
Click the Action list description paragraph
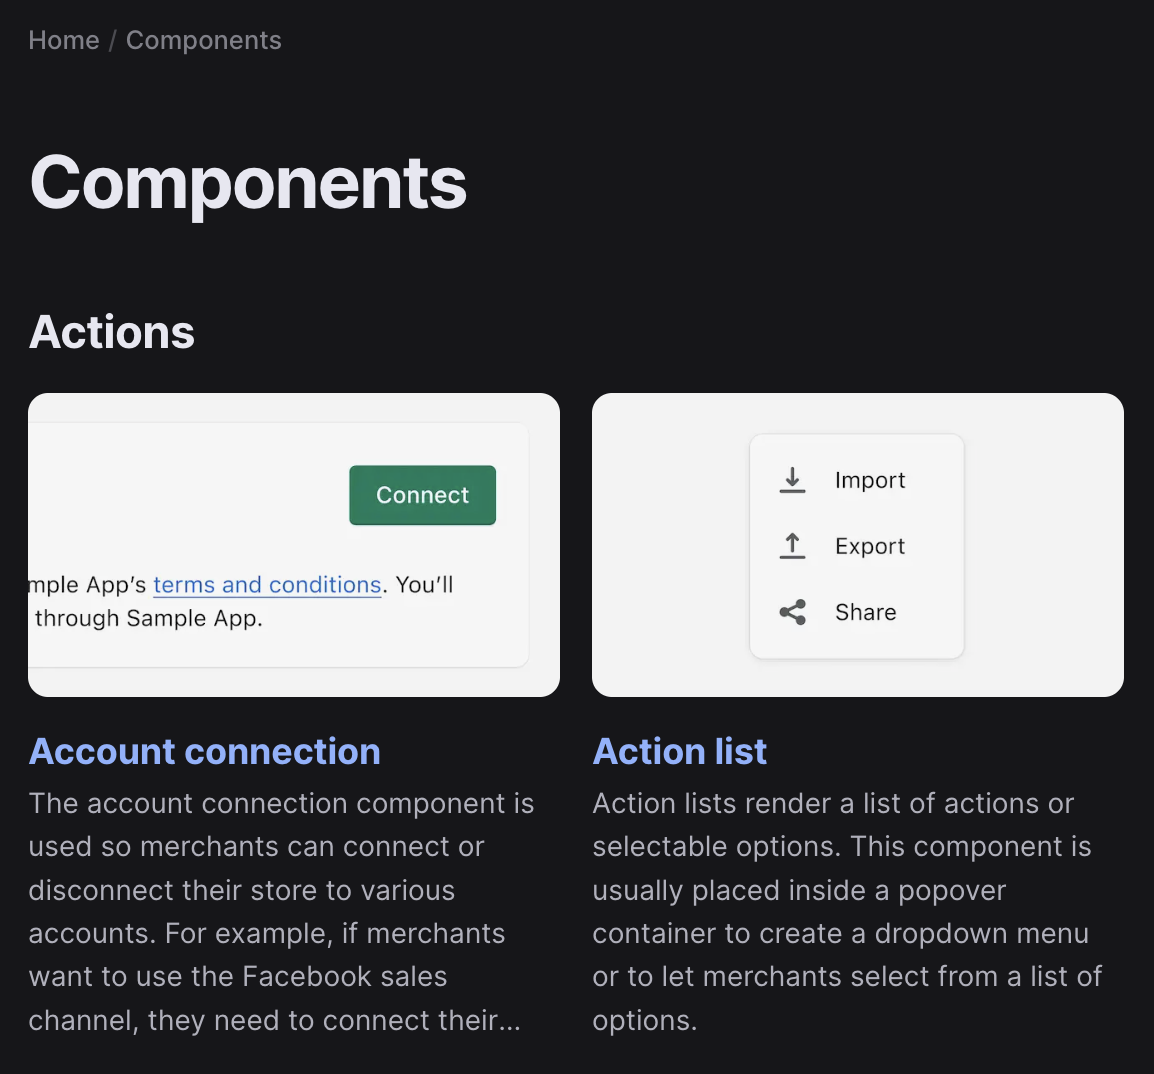click(x=846, y=911)
